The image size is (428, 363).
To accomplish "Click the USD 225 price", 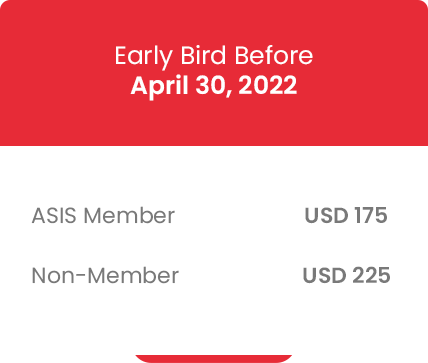I will point(346,275).
